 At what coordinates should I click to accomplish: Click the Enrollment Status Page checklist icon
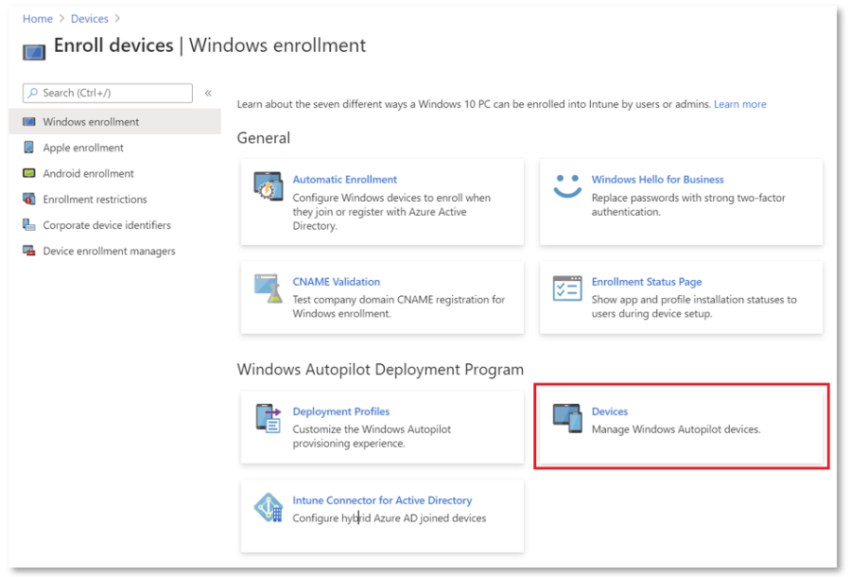[567, 288]
